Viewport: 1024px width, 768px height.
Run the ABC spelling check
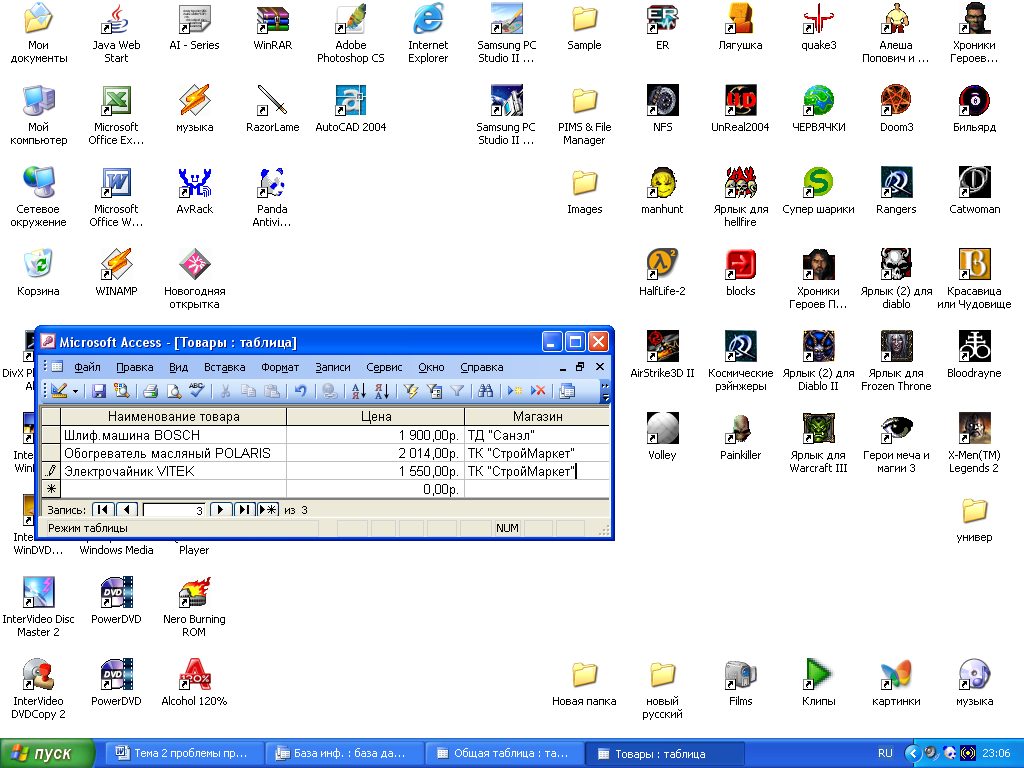point(197,391)
